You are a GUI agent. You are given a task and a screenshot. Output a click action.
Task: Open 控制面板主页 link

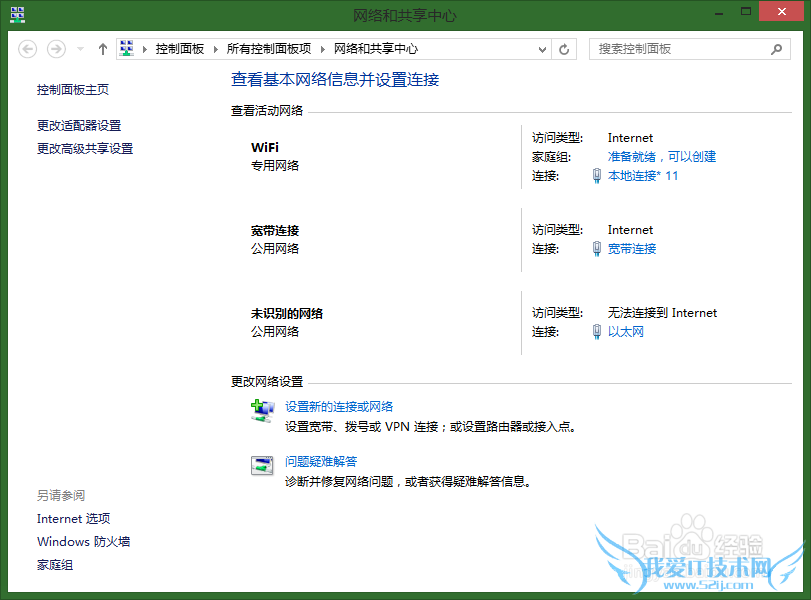click(x=73, y=90)
